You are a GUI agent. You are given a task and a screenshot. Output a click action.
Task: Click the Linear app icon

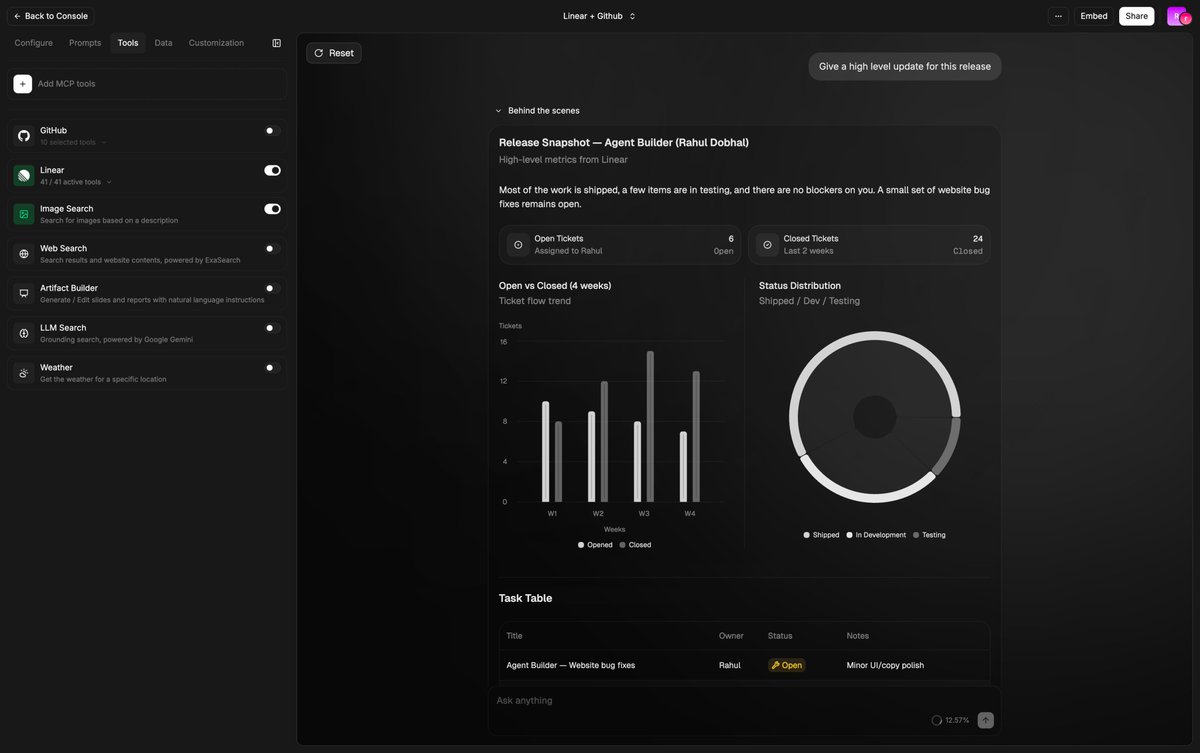[24, 176]
